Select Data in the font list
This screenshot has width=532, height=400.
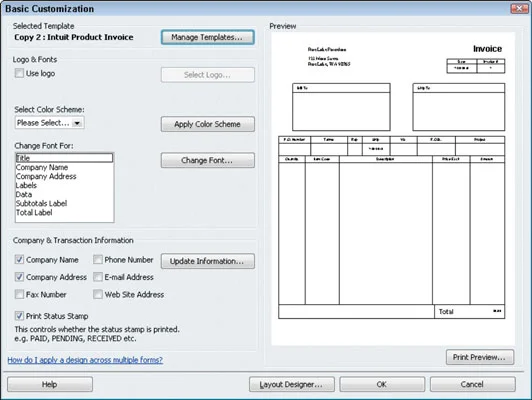(24, 194)
